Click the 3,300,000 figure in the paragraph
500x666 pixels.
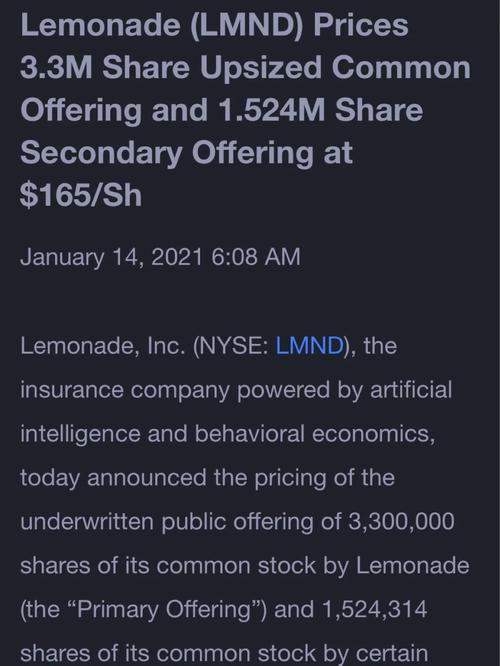(x=401, y=522)
